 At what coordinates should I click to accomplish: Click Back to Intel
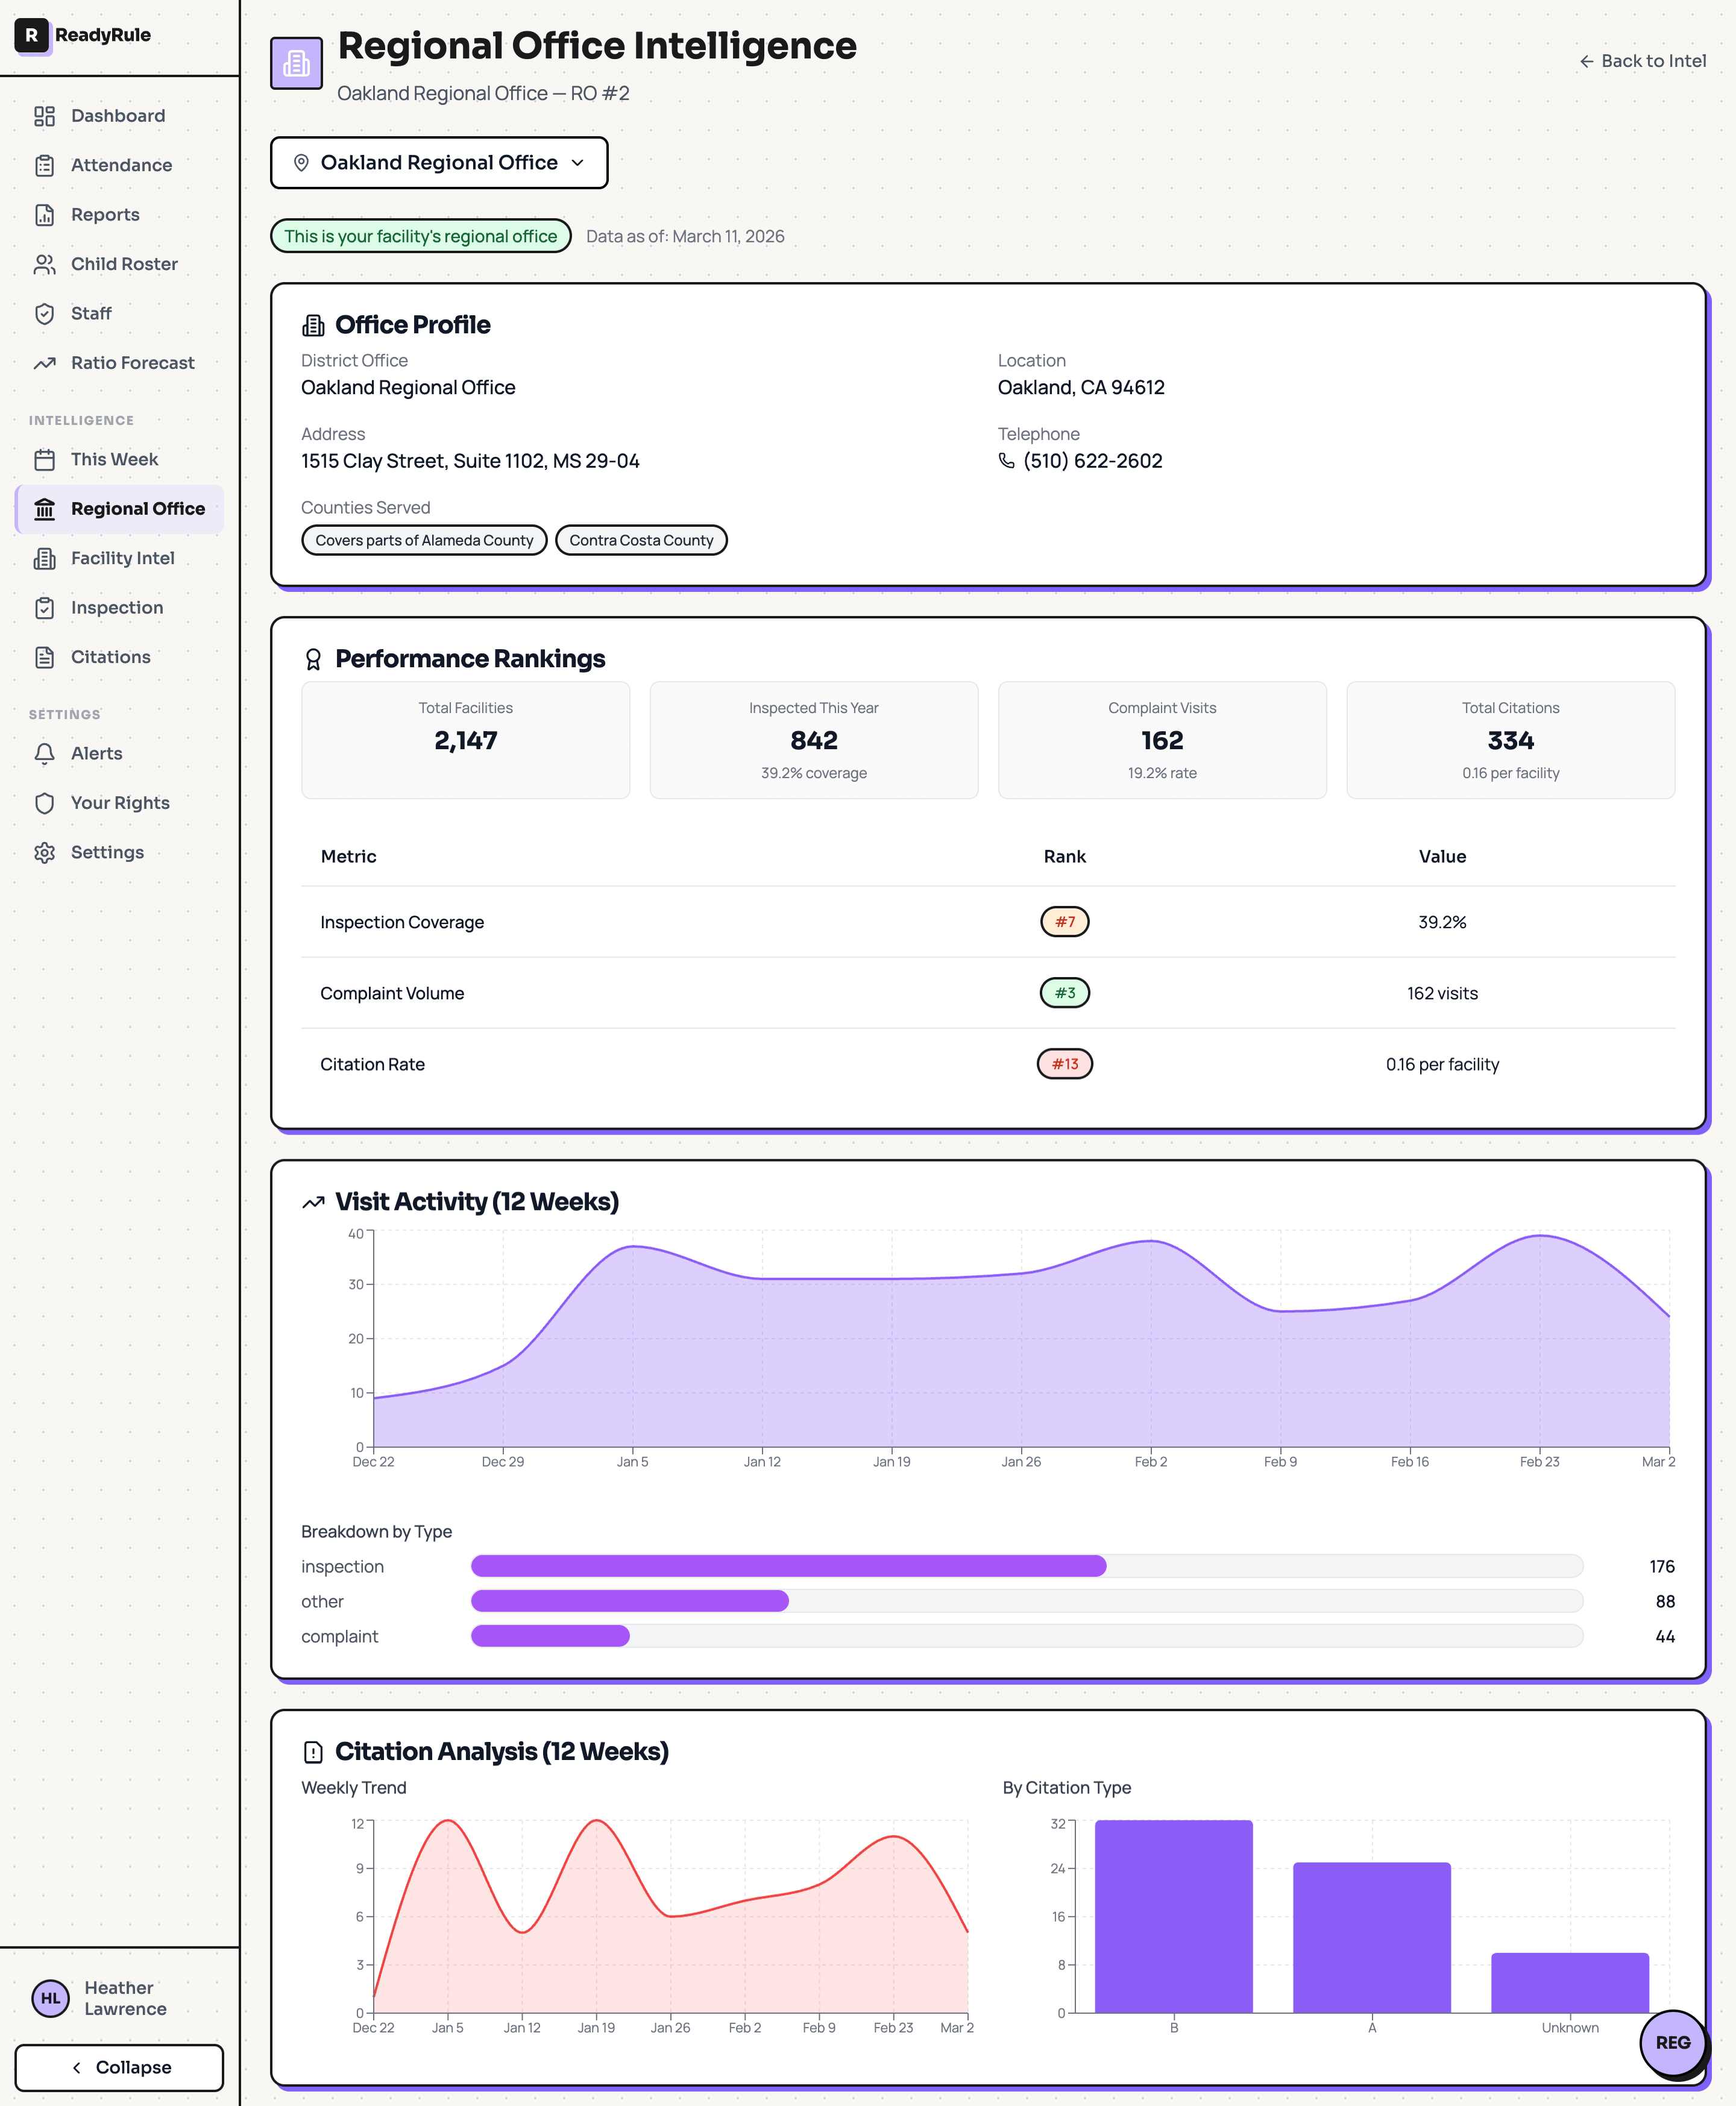pyautogui.click(x=1642, y=61)
